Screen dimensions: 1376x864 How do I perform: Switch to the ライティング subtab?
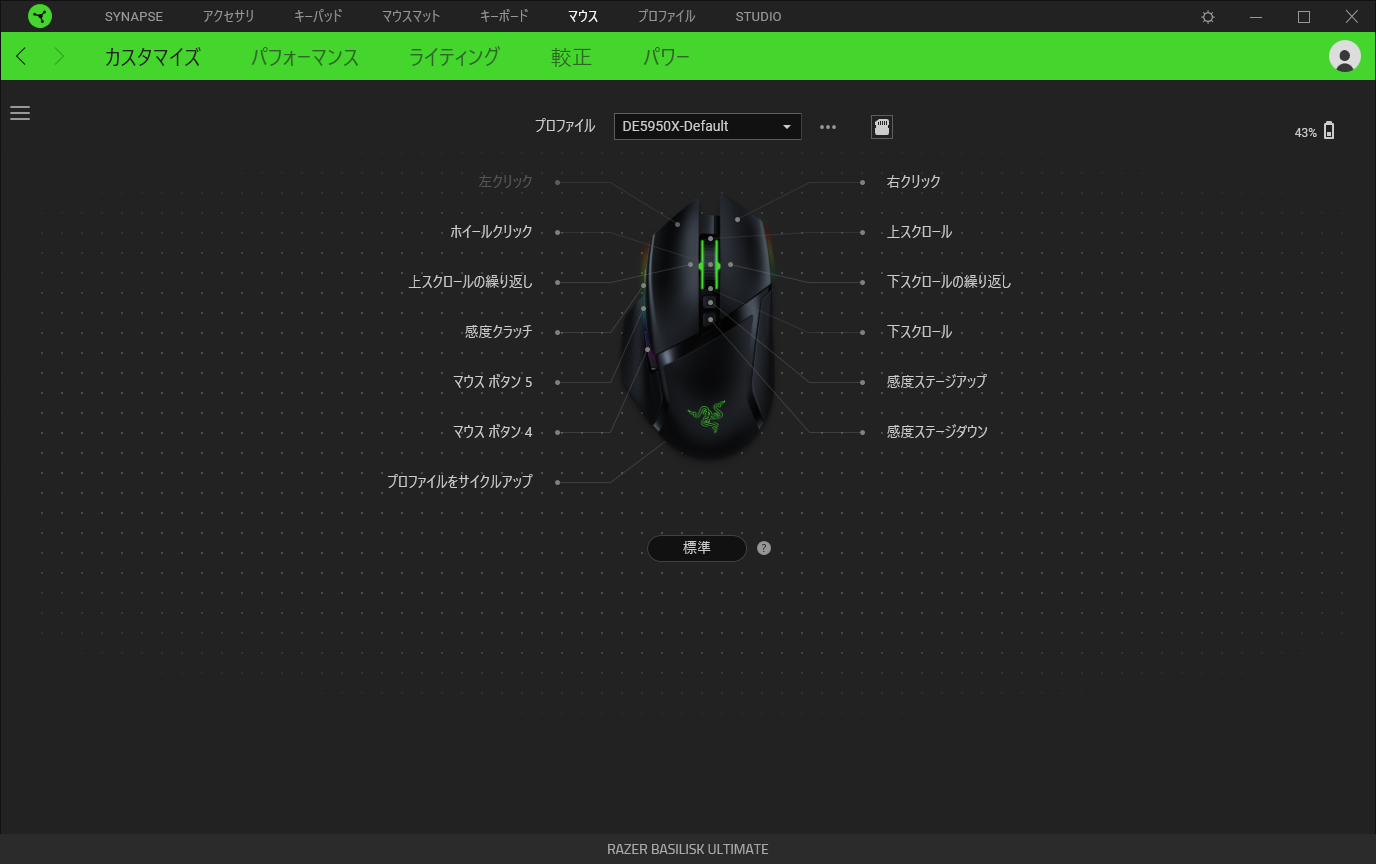tap(455, 57)
